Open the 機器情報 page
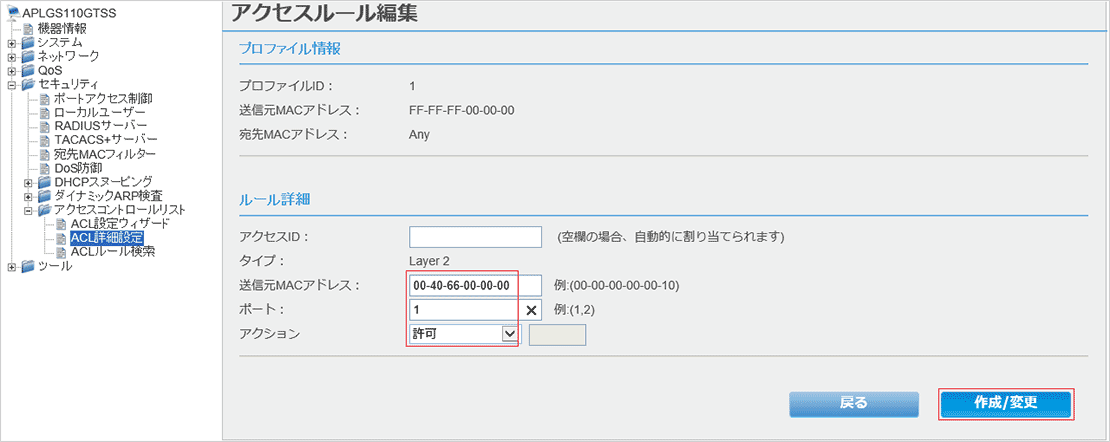1110x442 pixels. pos(62,29)
